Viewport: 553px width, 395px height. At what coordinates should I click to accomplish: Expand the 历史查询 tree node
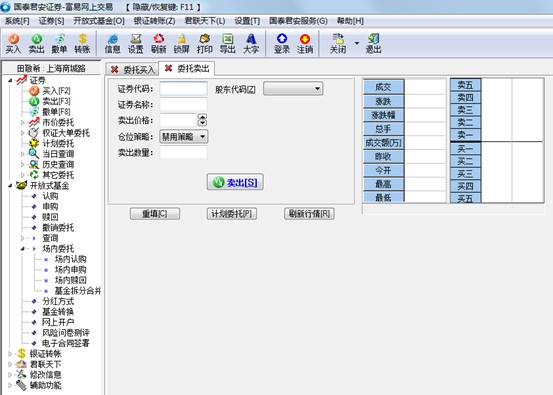(23, 165)
